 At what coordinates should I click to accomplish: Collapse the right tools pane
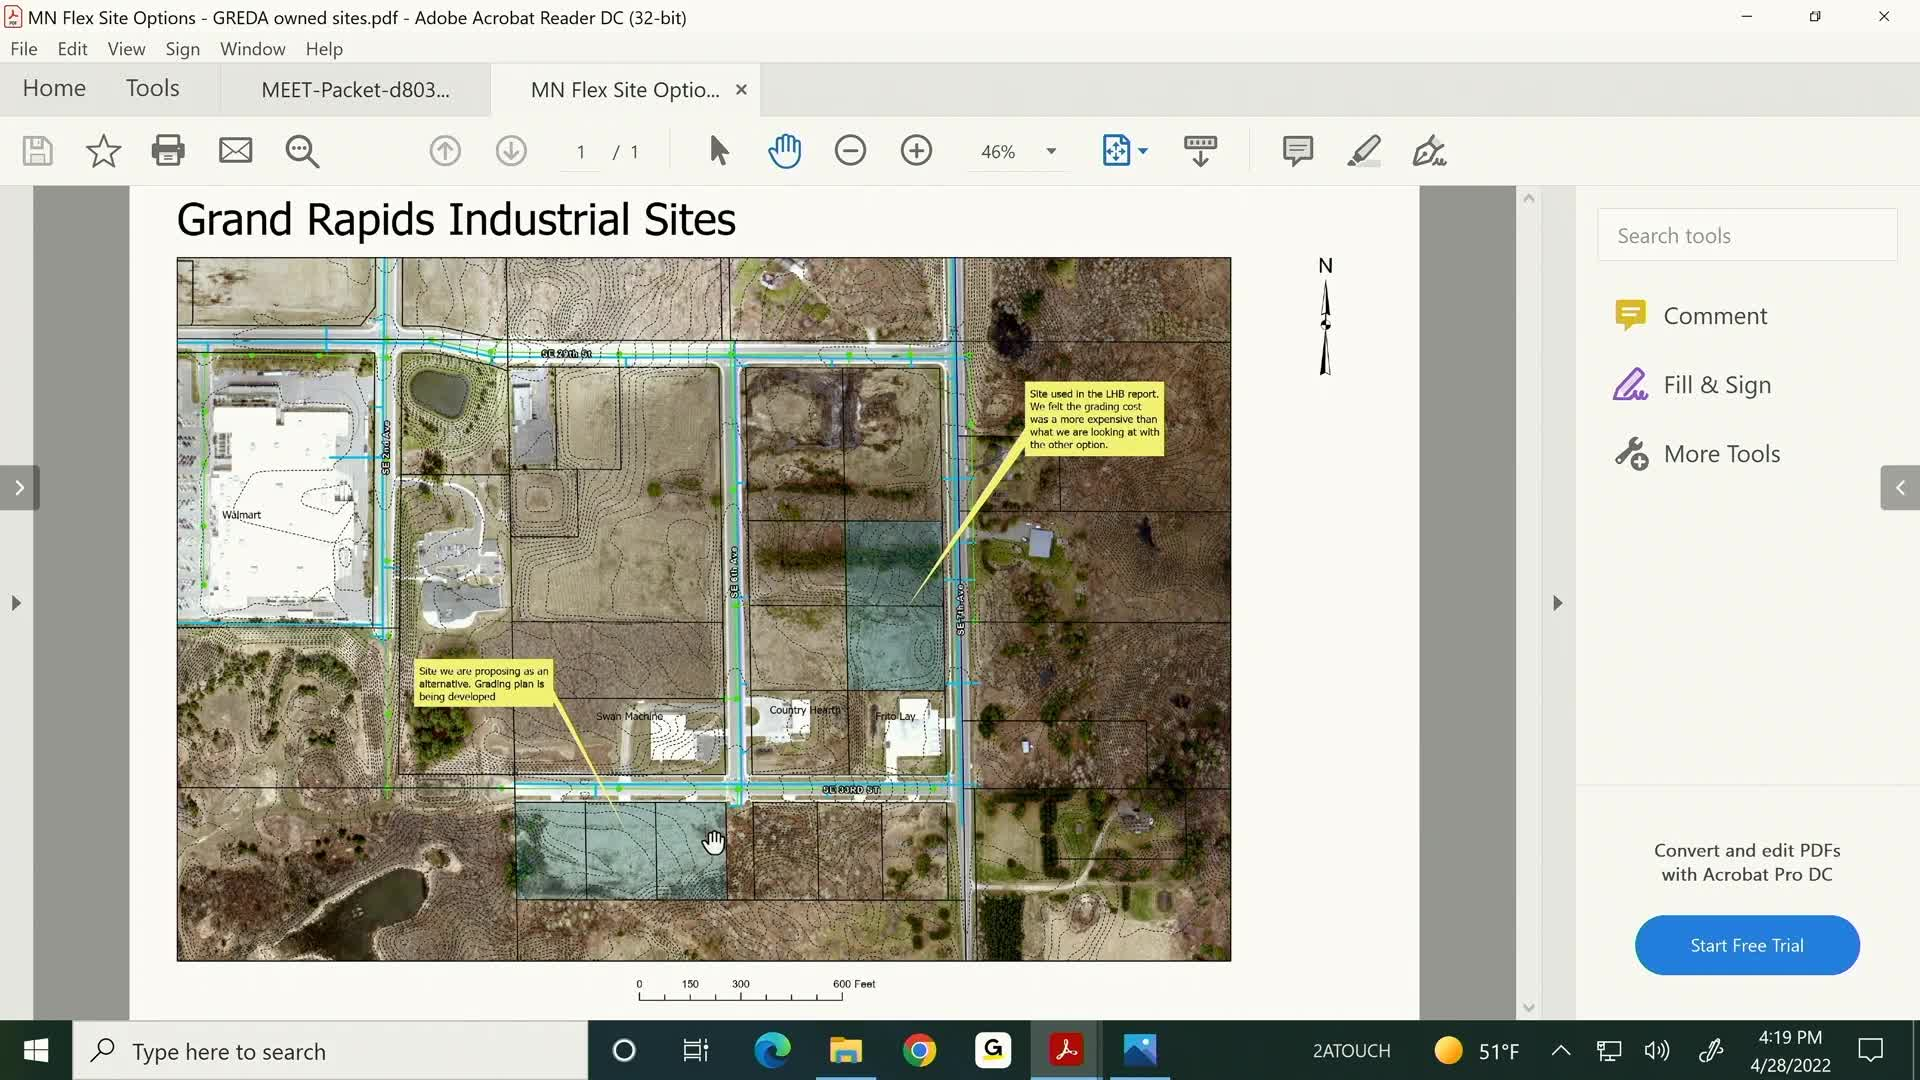coord(1898,487)
